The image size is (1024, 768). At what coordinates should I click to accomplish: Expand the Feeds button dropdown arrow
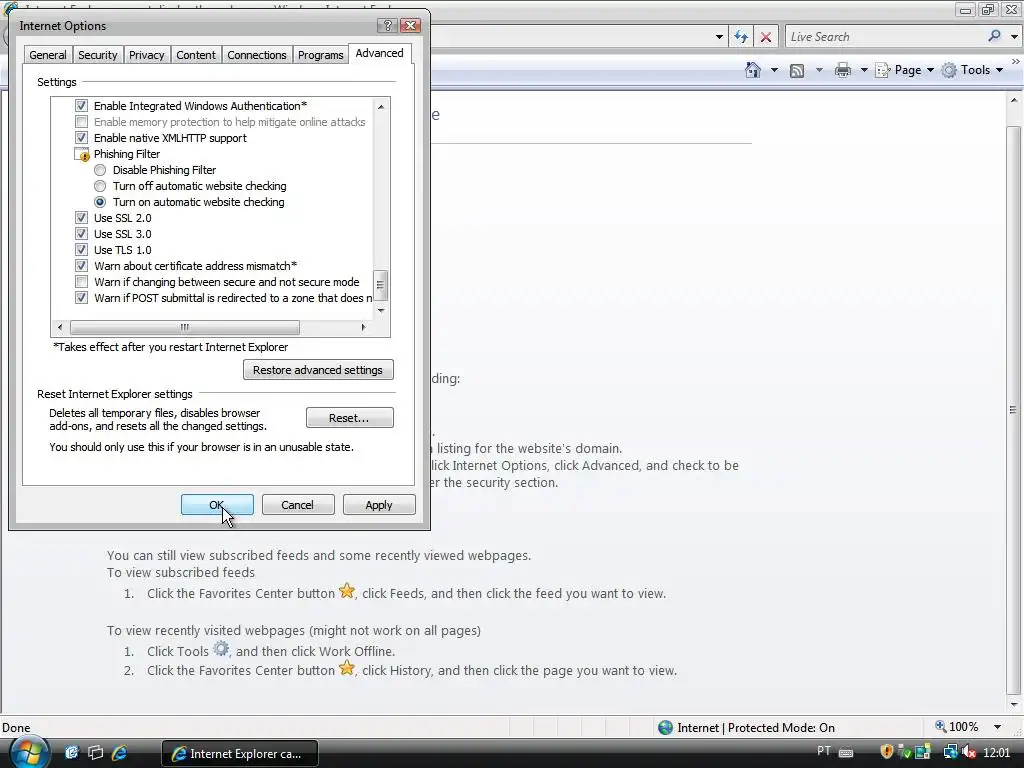pos(818,70)
